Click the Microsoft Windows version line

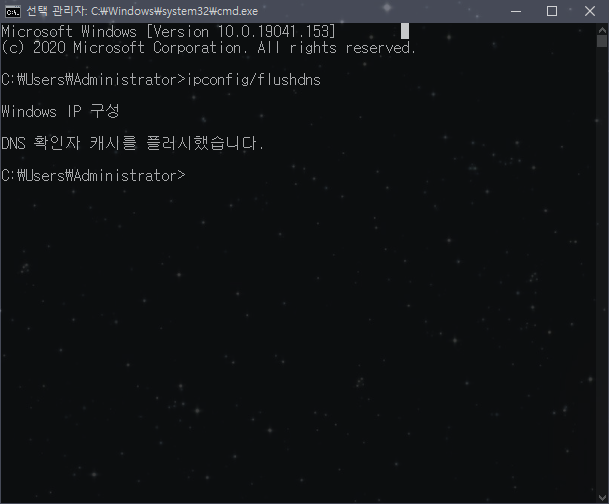point(168,31)
